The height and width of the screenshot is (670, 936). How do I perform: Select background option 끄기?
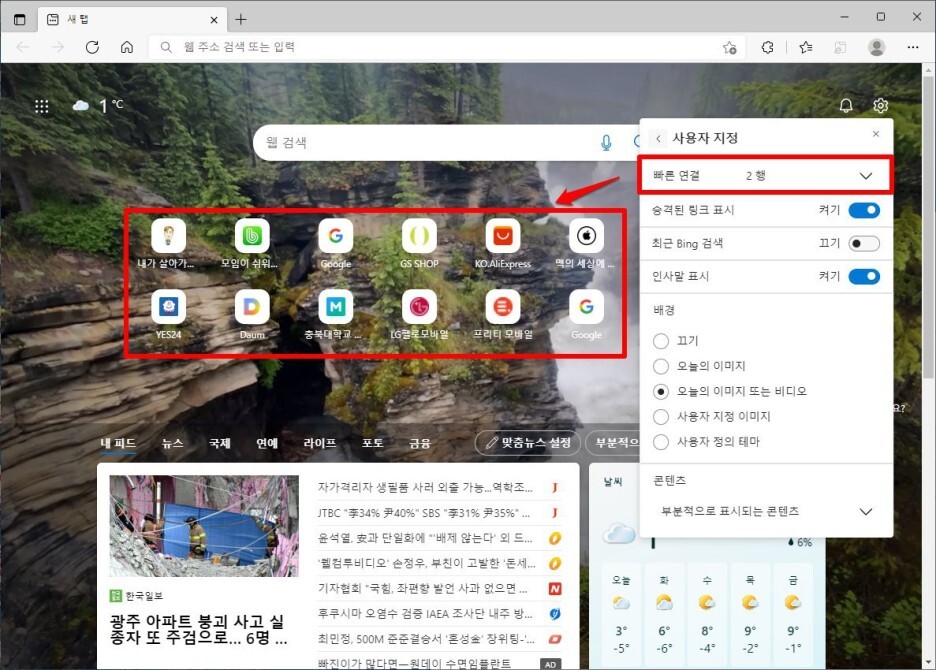pos(661,341)
